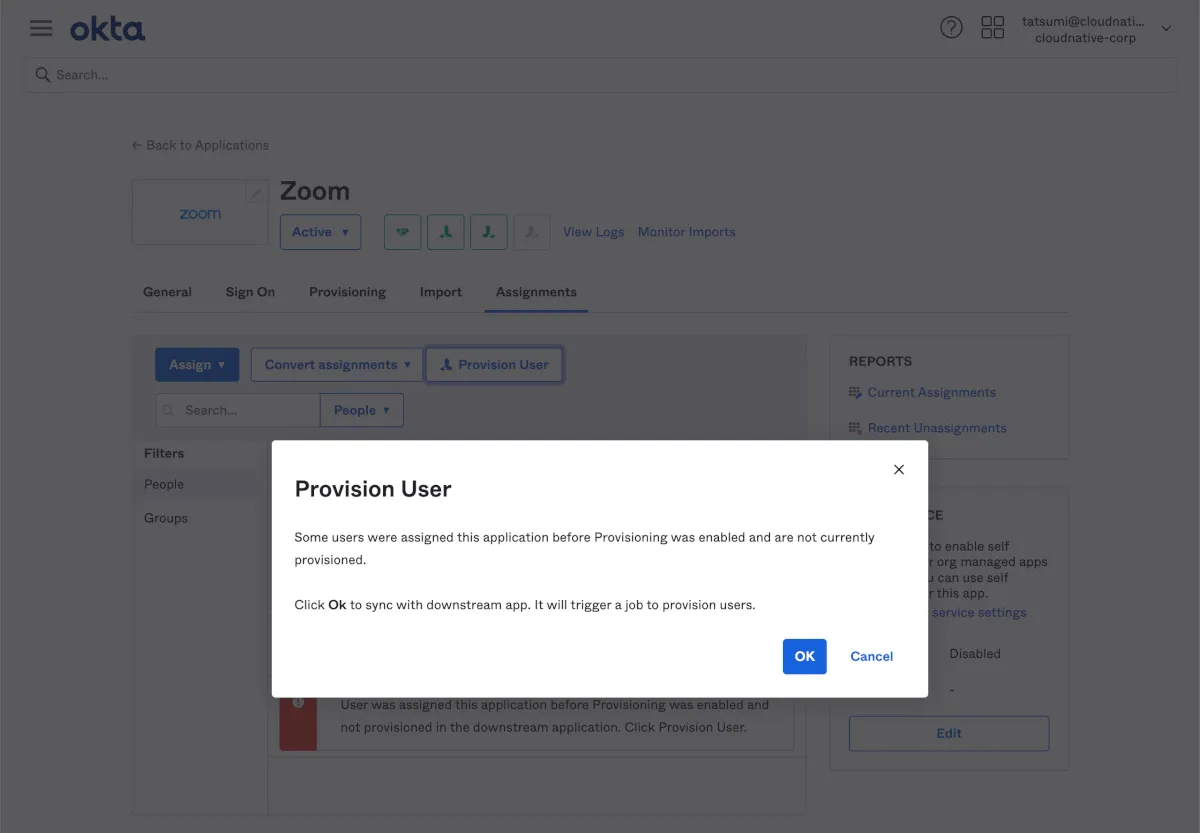This screenshot has width=1200, height=833.
Task: Open the help question mark icon
Action: pos(951,28)
